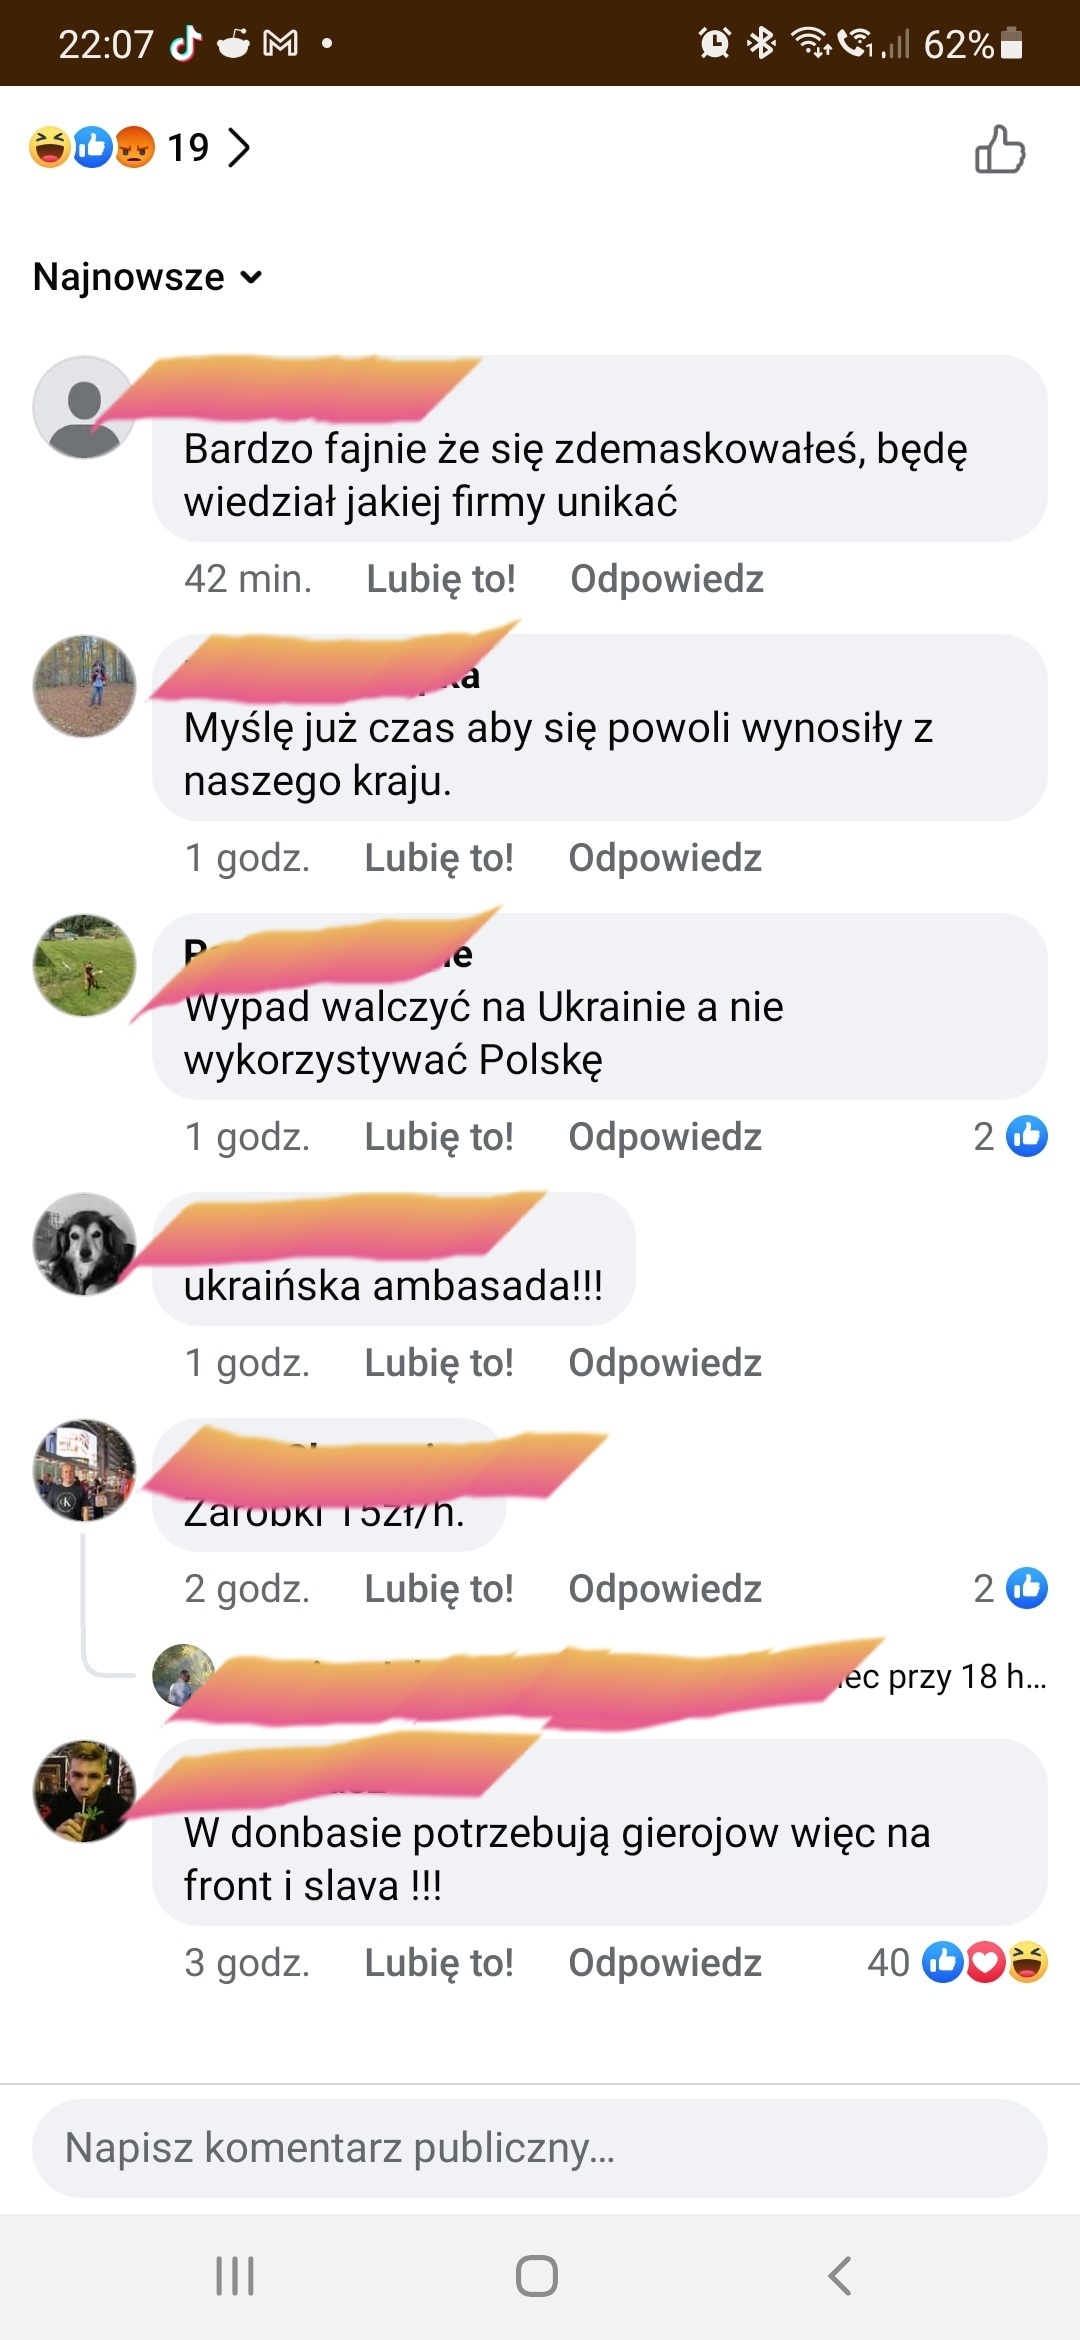Reply to the naszego kraju comment

(x=665, y=858)
